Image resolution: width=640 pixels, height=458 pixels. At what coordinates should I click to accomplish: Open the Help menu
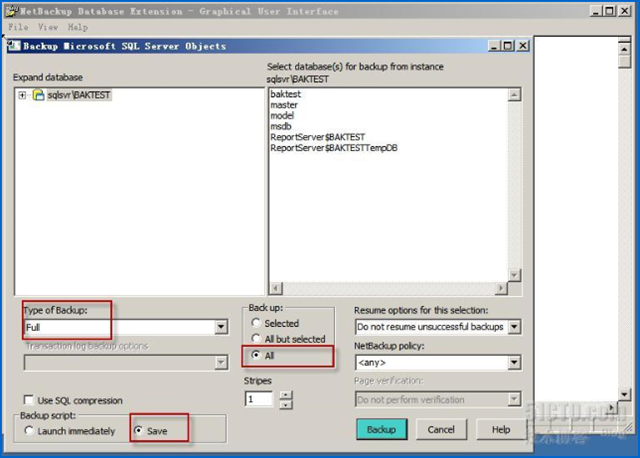pos(78,27)
